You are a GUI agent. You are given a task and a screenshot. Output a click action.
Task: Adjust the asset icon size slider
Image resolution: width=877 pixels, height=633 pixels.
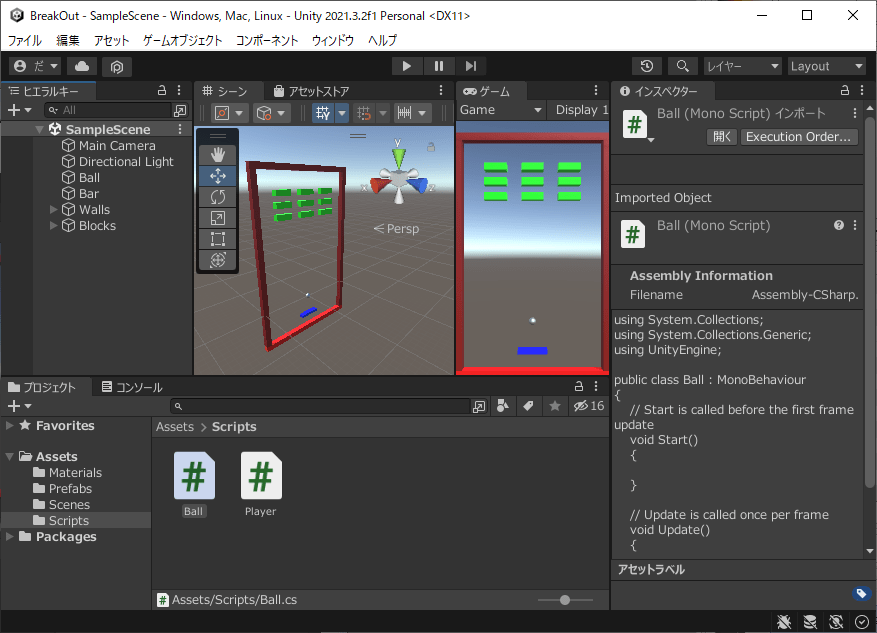tap(565, 600)
